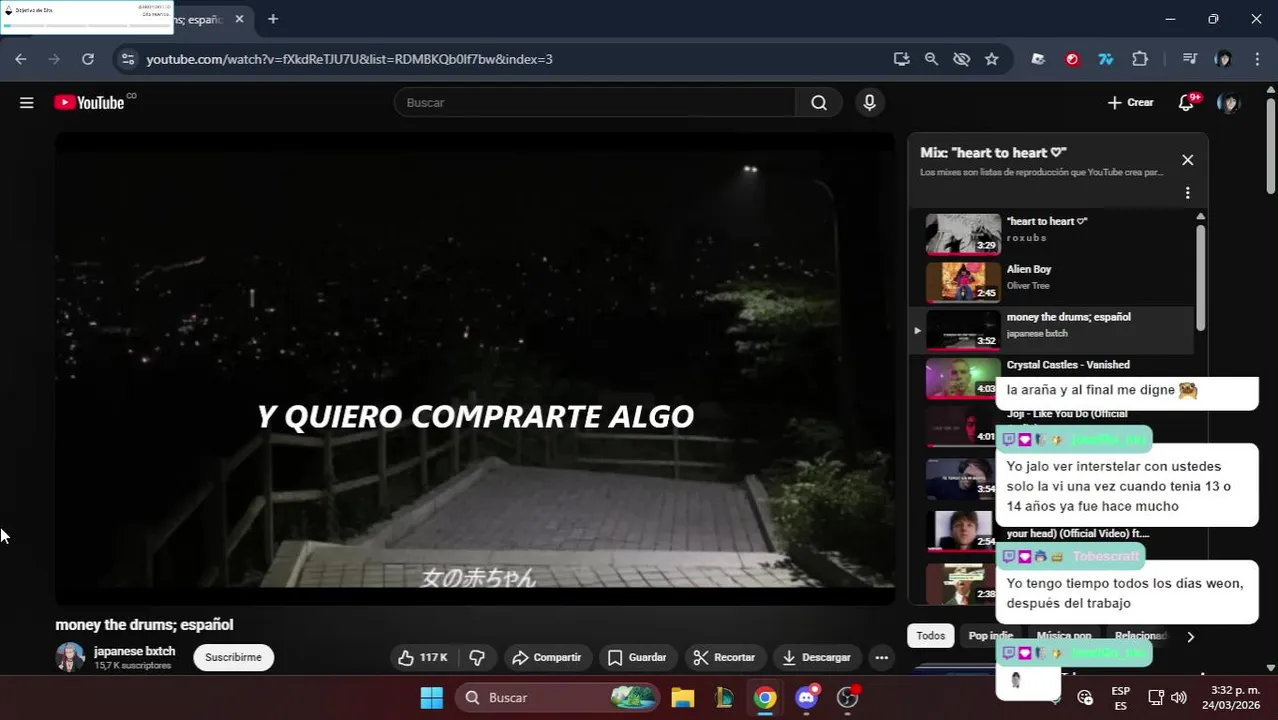Screen dimensions: 1278x720
Task: Subscribe with the Suscribirme button
Action: [x=233, y=657]
